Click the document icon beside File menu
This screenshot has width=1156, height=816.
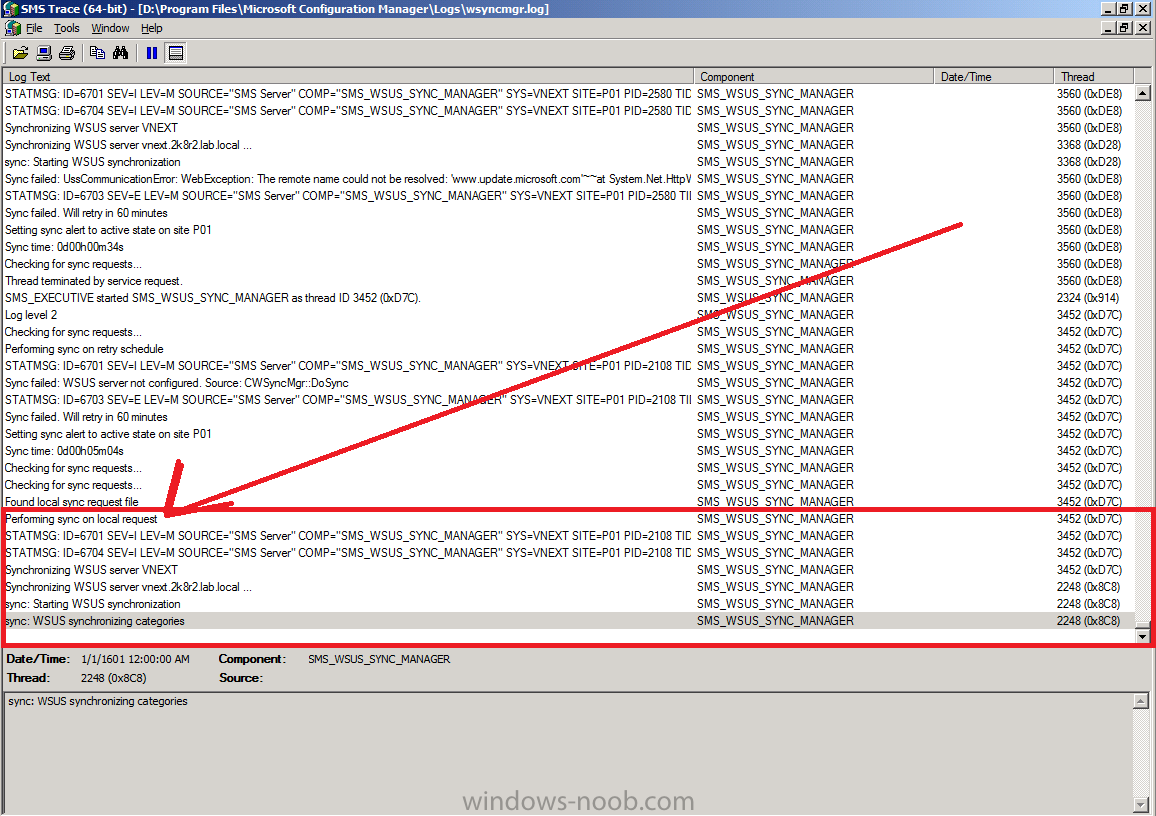pyautogui.click(x=12, y=28)
